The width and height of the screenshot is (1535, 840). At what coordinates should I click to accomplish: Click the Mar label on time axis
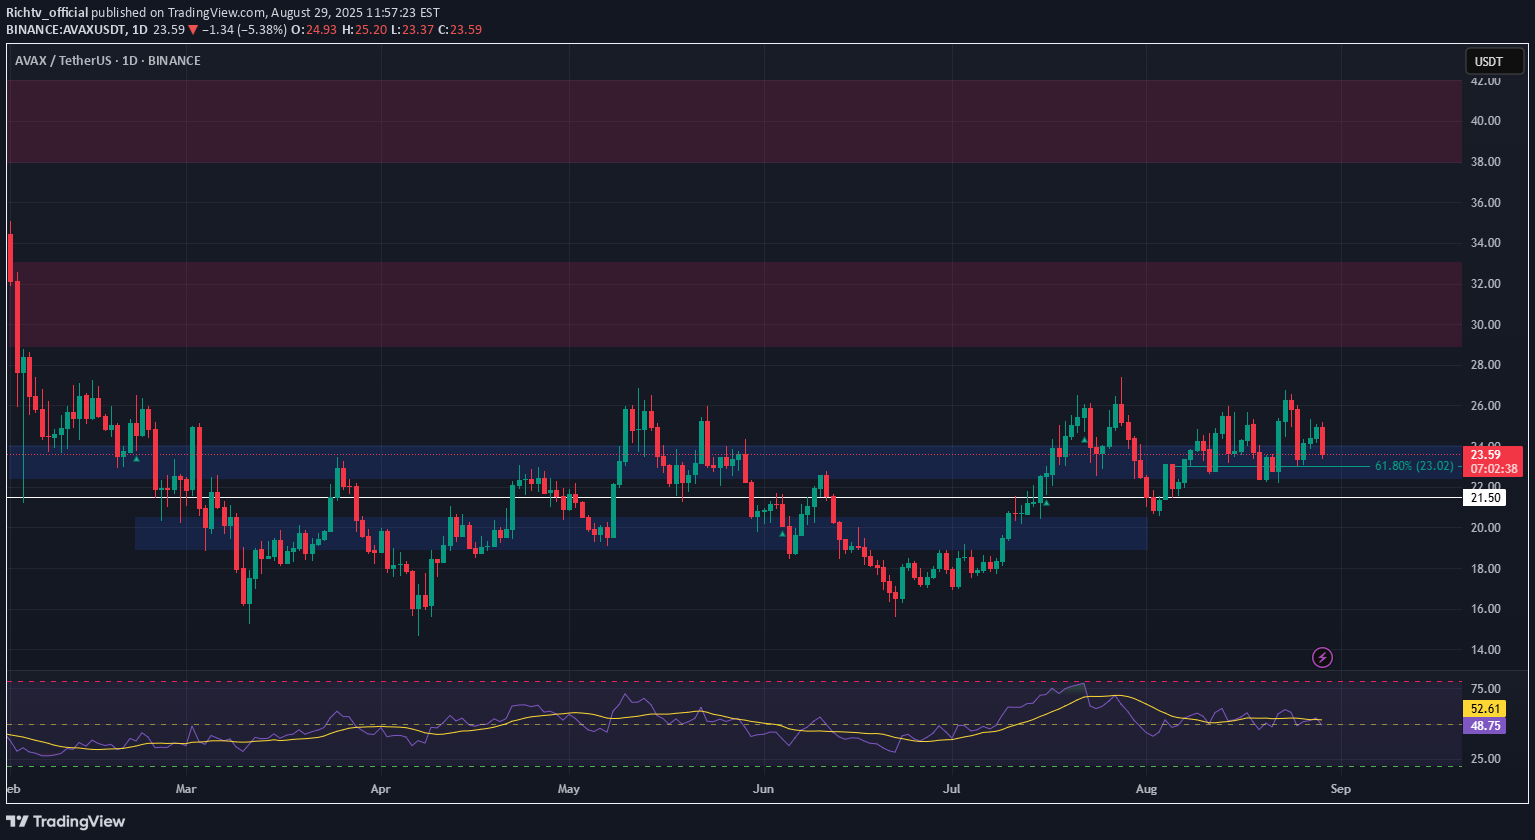(186, 789)
